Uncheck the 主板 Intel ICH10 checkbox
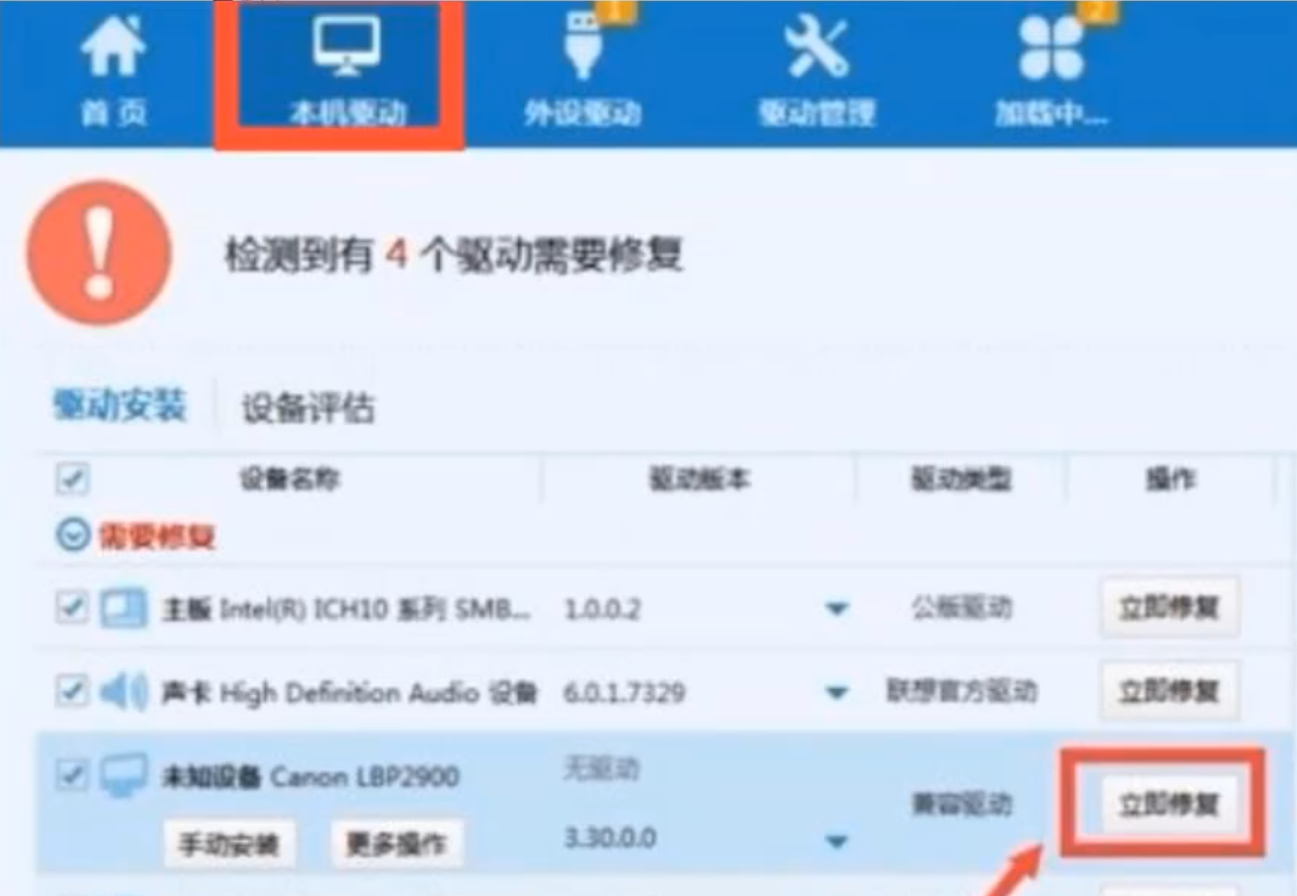Image resolution: width=1297 pixels, height=896 pixels. (x=71, y=607)
